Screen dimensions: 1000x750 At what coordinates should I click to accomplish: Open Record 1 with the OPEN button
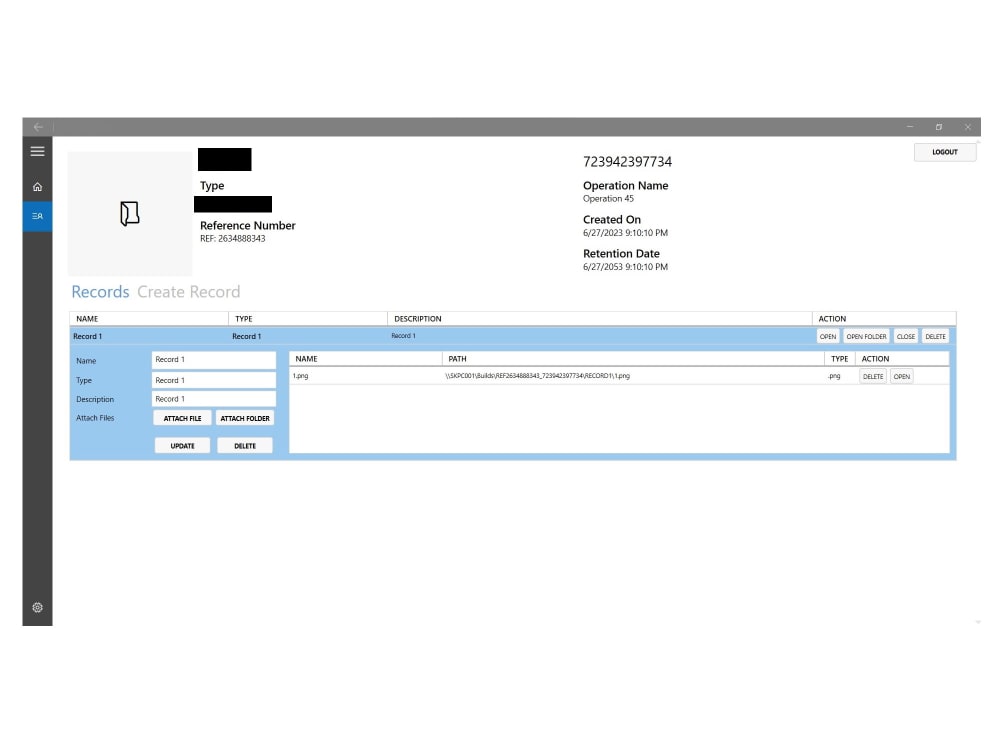coord(827,336)
